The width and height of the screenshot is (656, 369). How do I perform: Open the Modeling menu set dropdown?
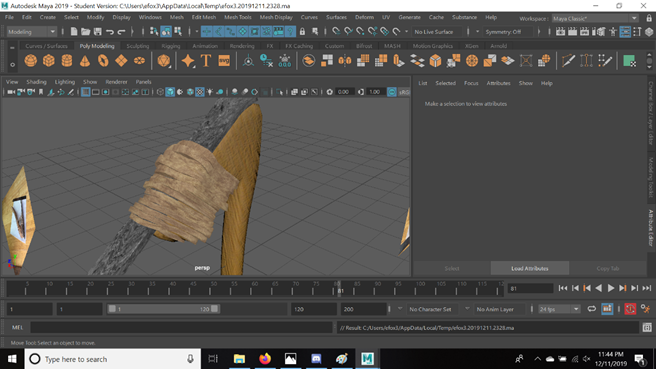31,32
